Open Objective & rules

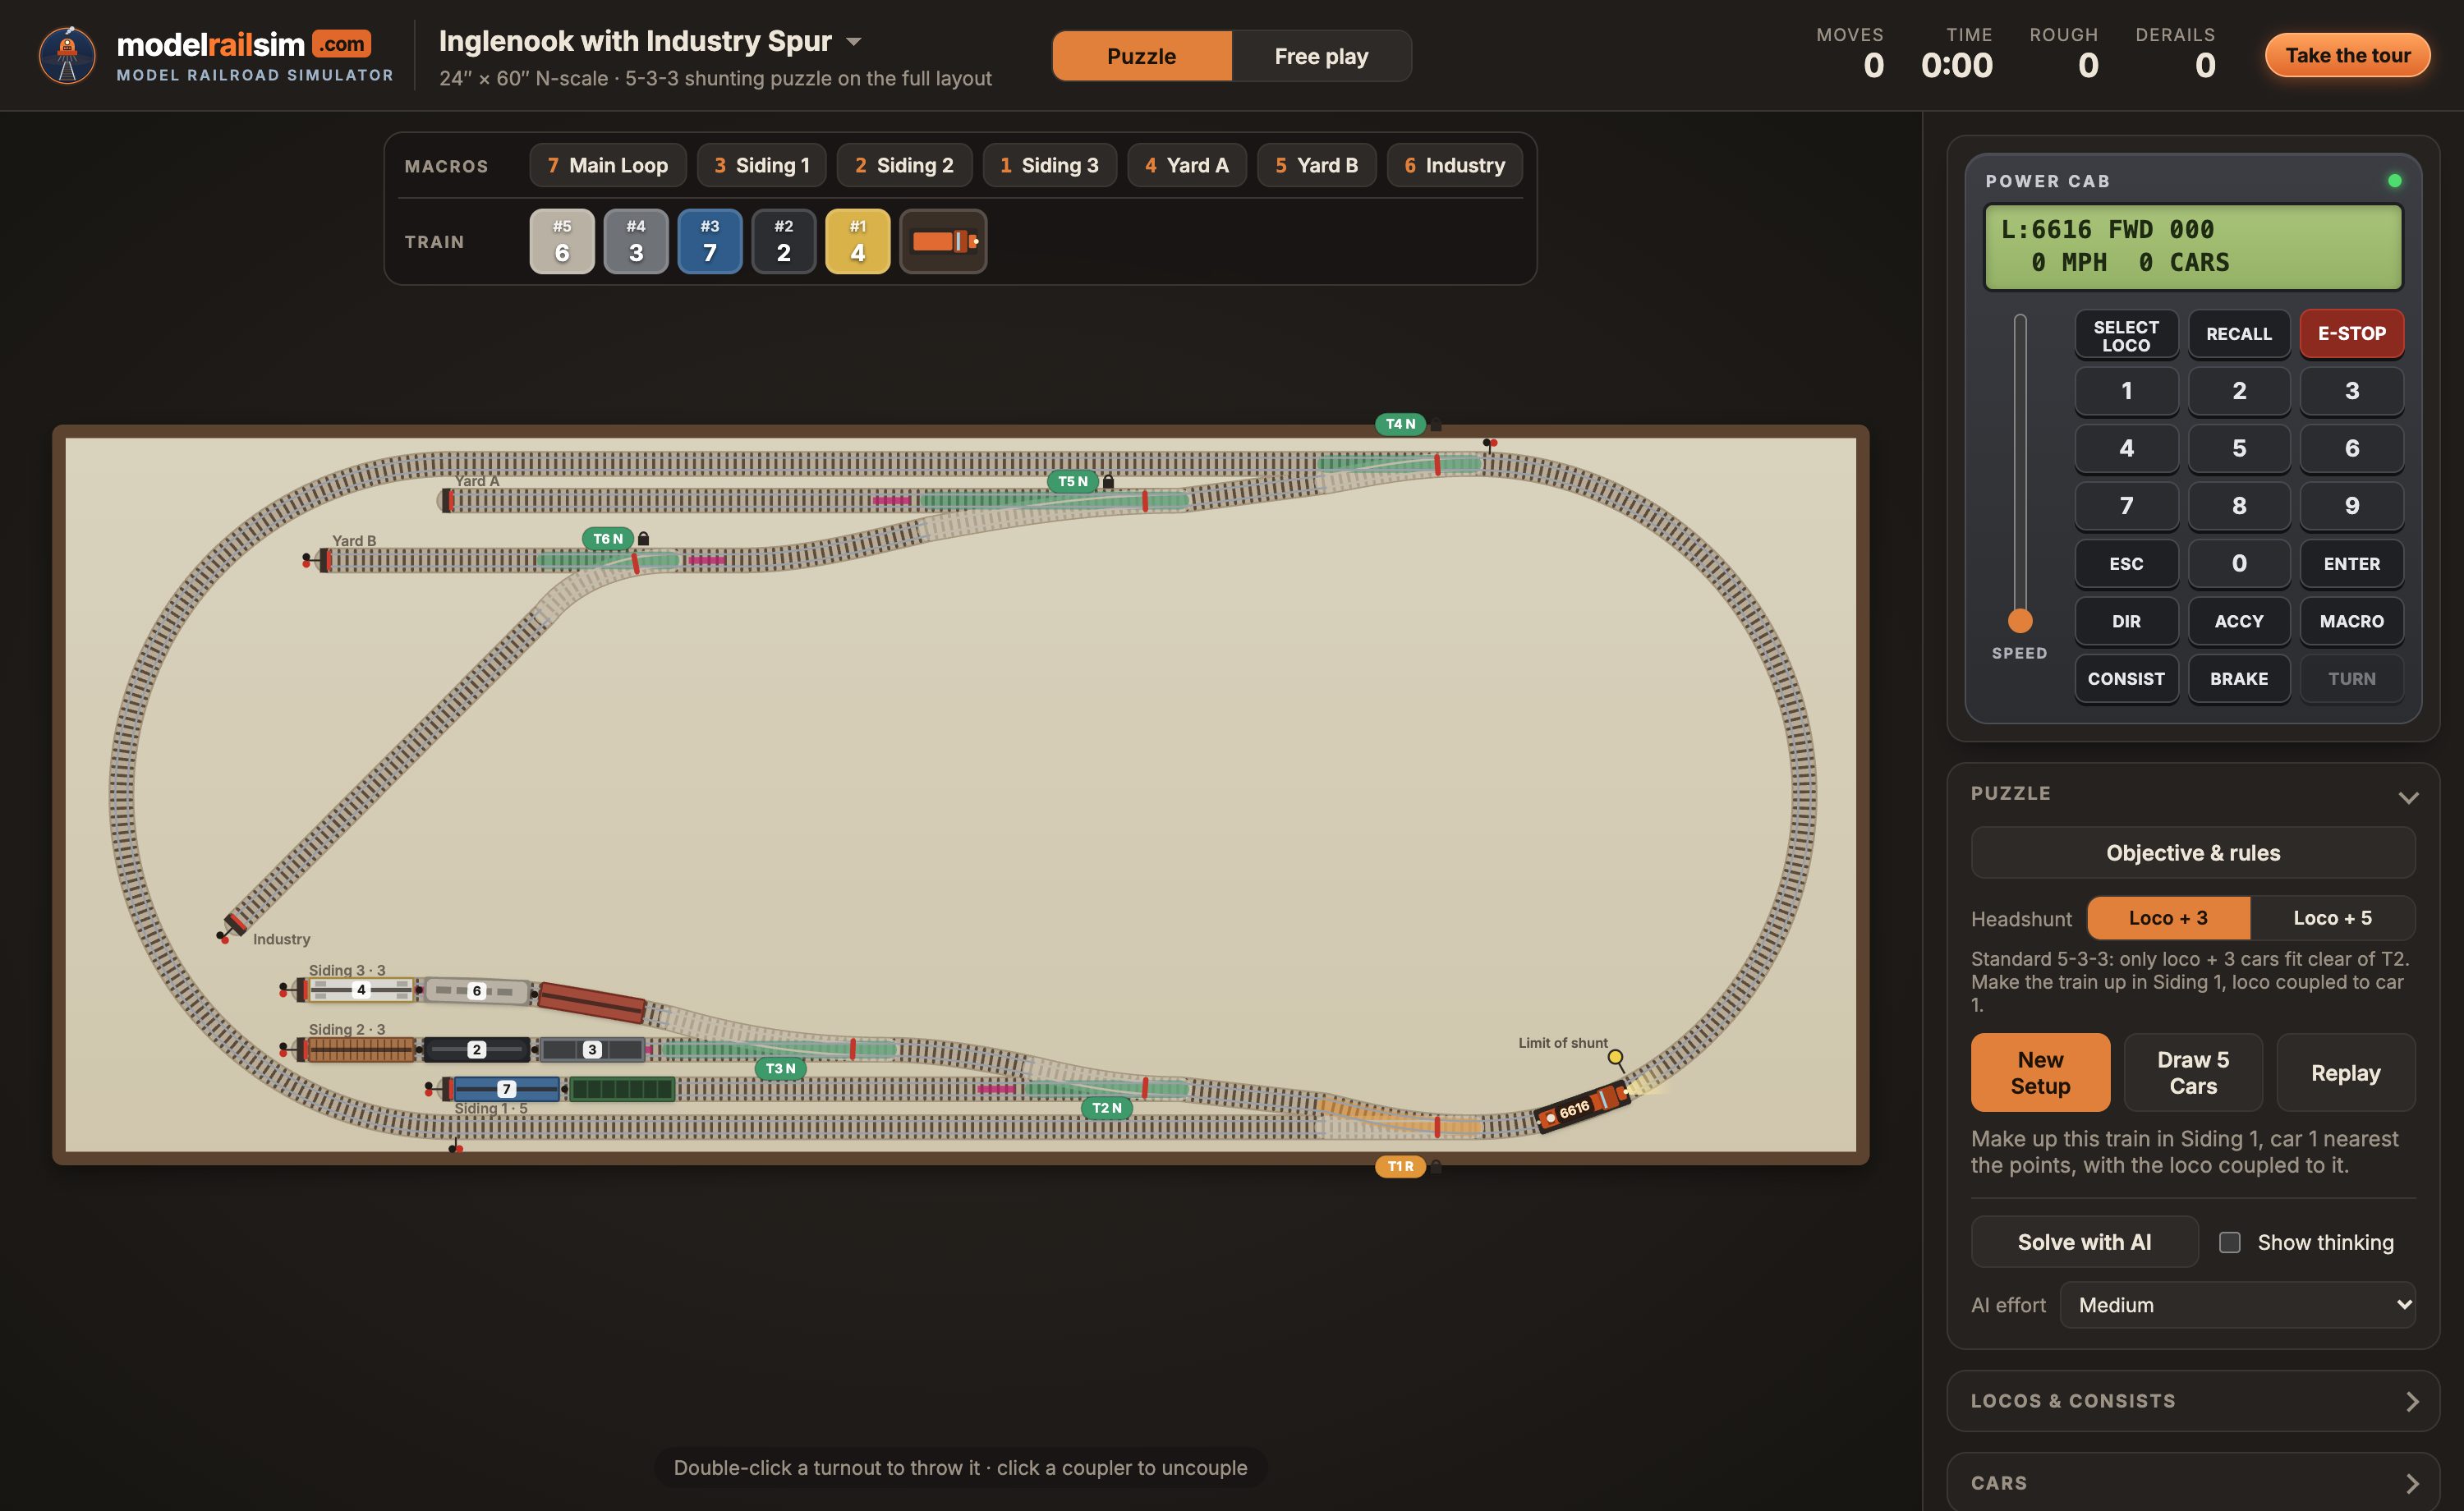click(2193, 853)
